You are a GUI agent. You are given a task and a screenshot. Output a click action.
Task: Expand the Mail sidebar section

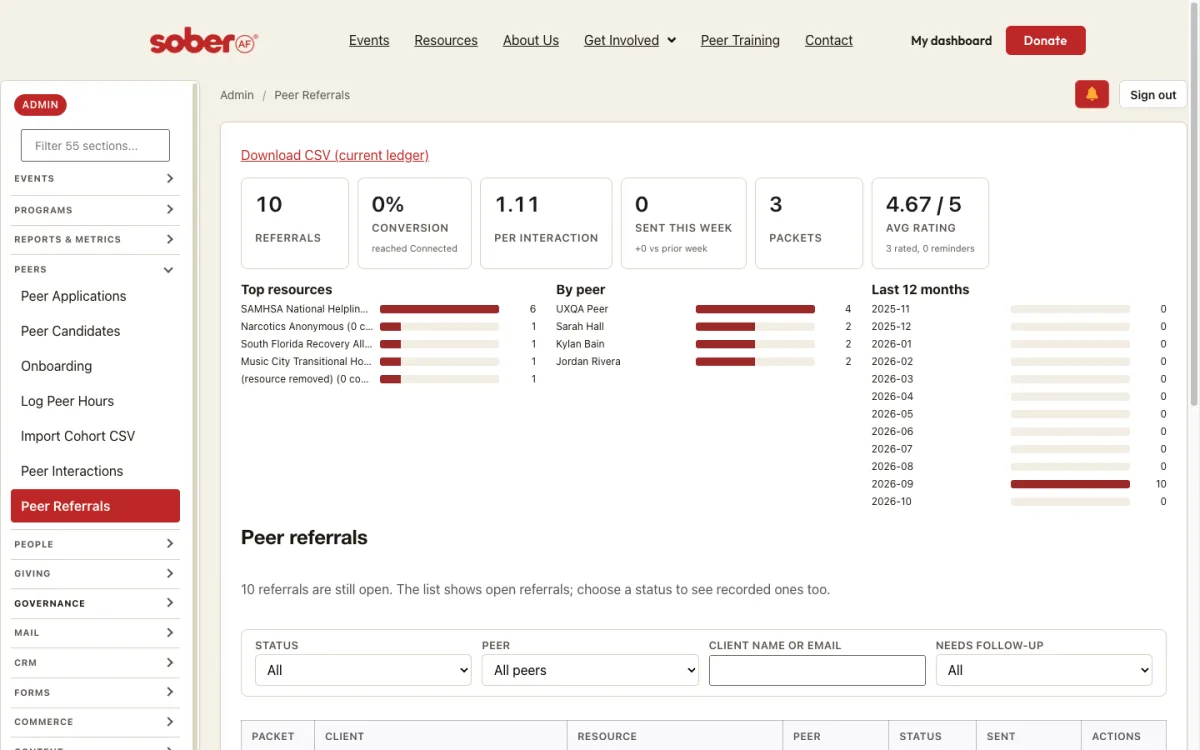pyautogui.click(x=95, y=632)
